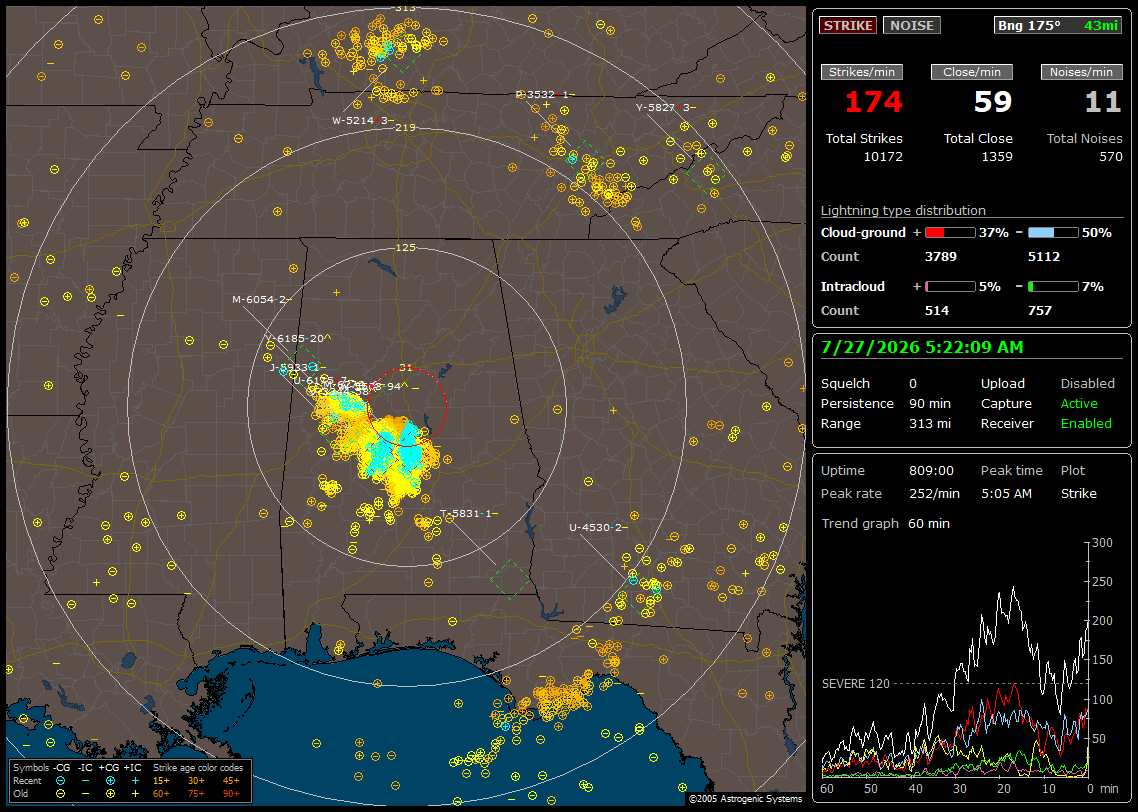
Task: Select the Noises/min label box
Action: pyautogui.click(x=1081, y=72)
